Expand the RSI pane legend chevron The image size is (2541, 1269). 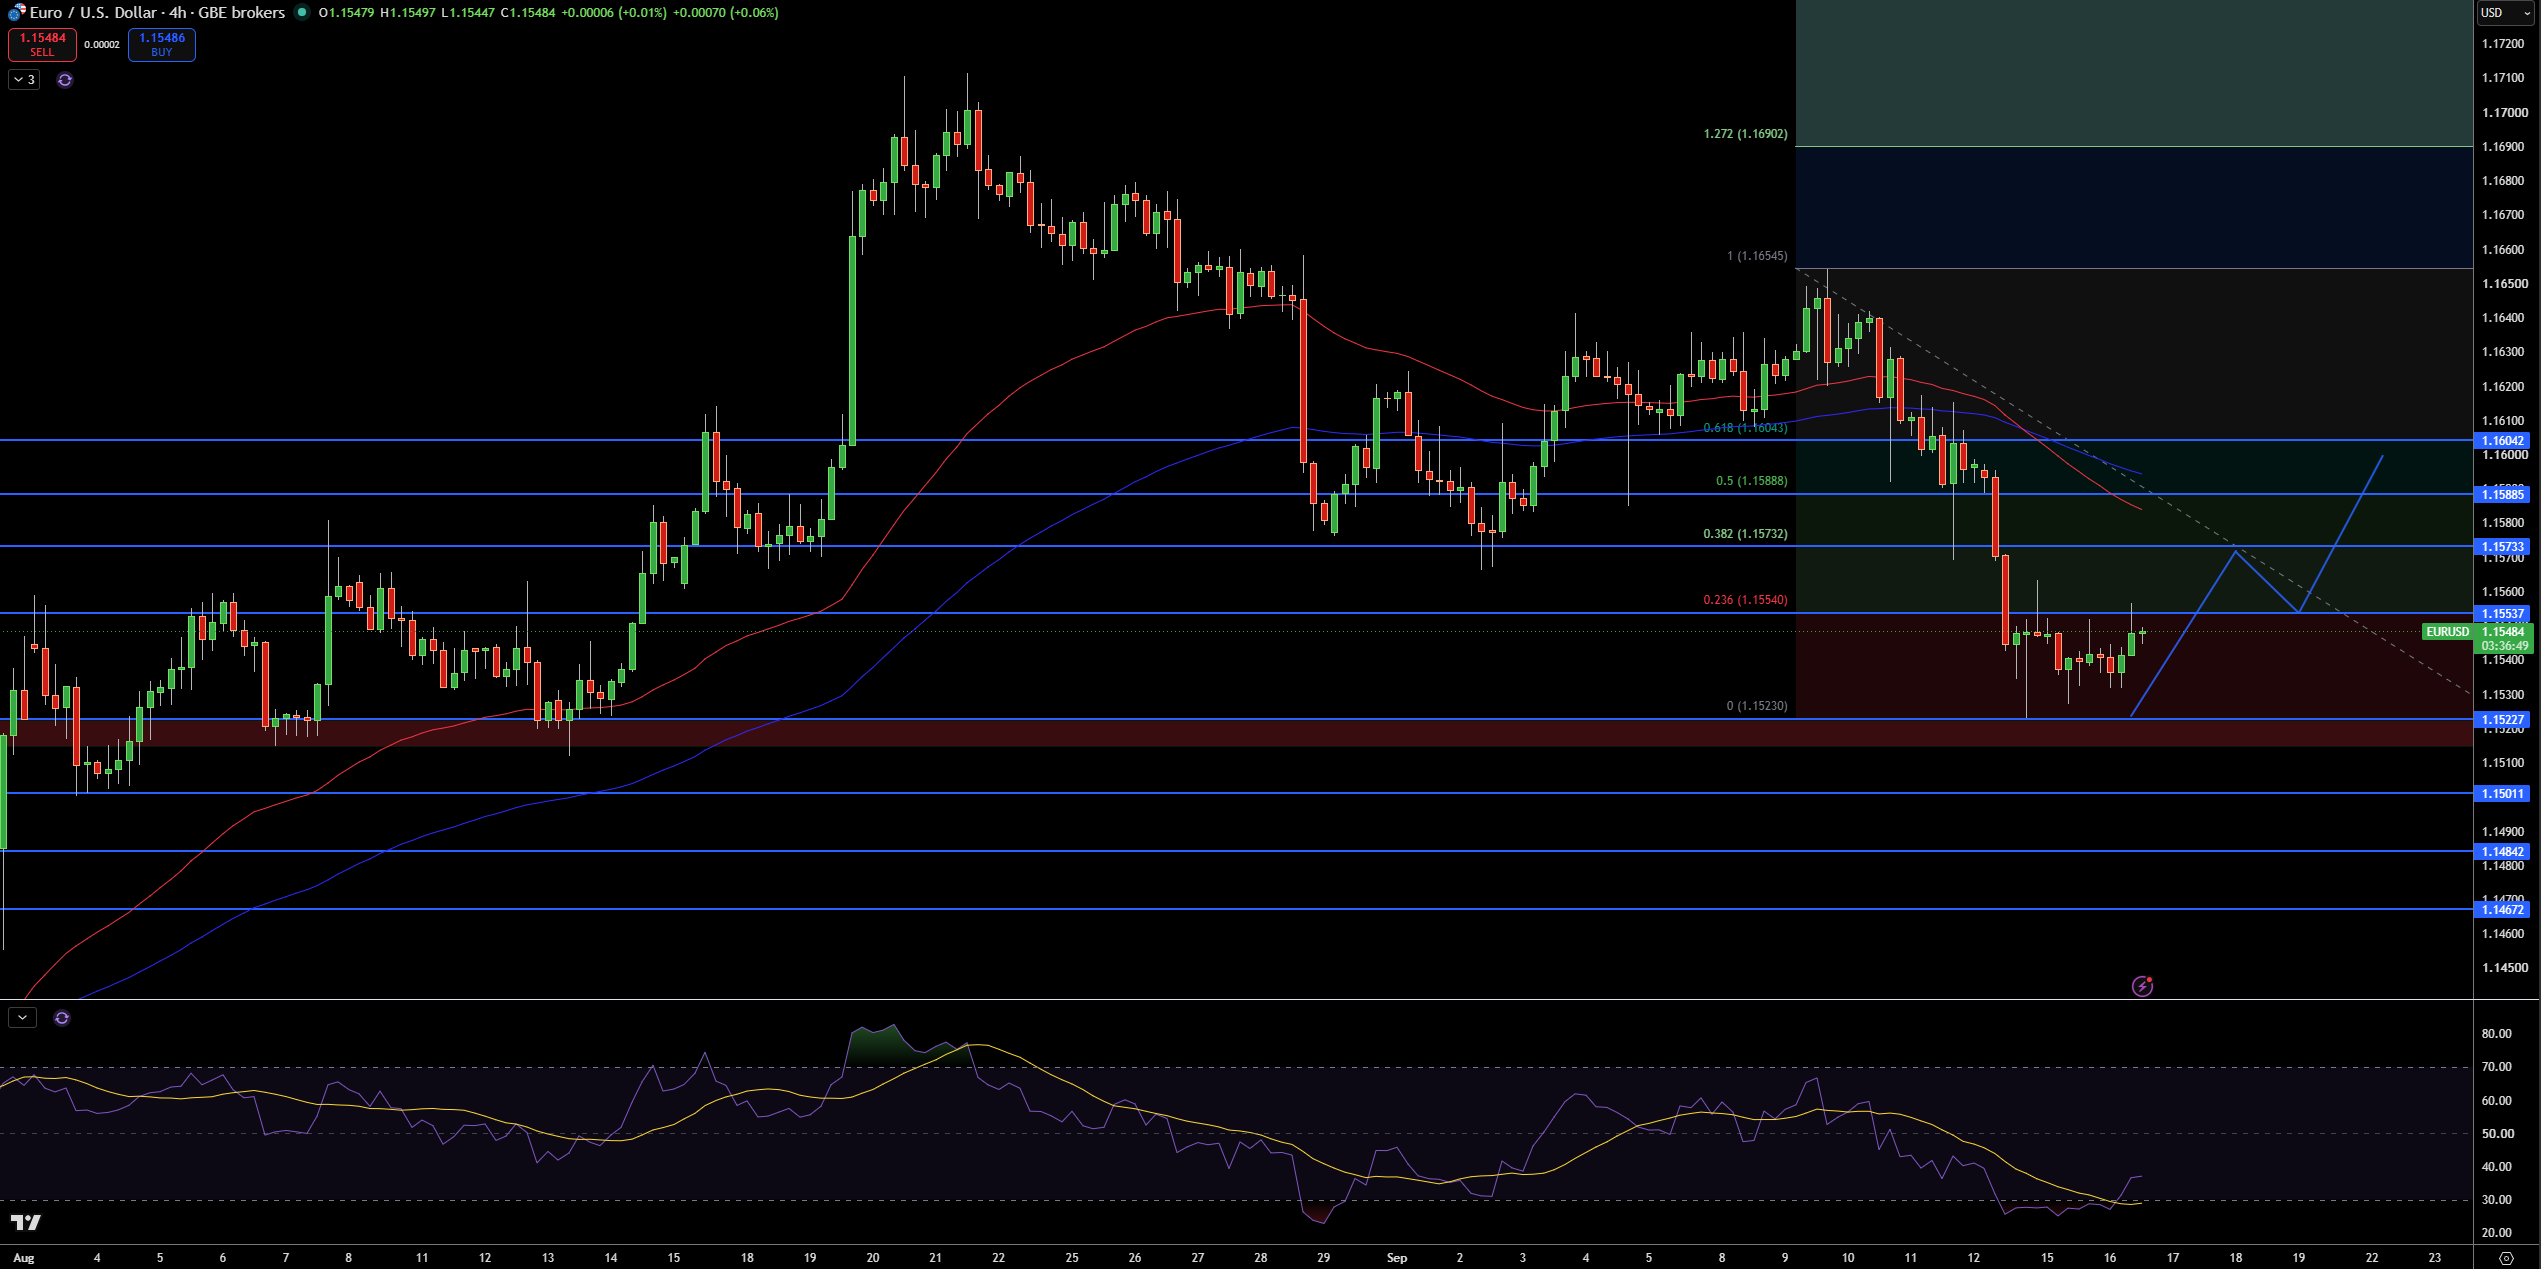click(x=22, y=1017)
